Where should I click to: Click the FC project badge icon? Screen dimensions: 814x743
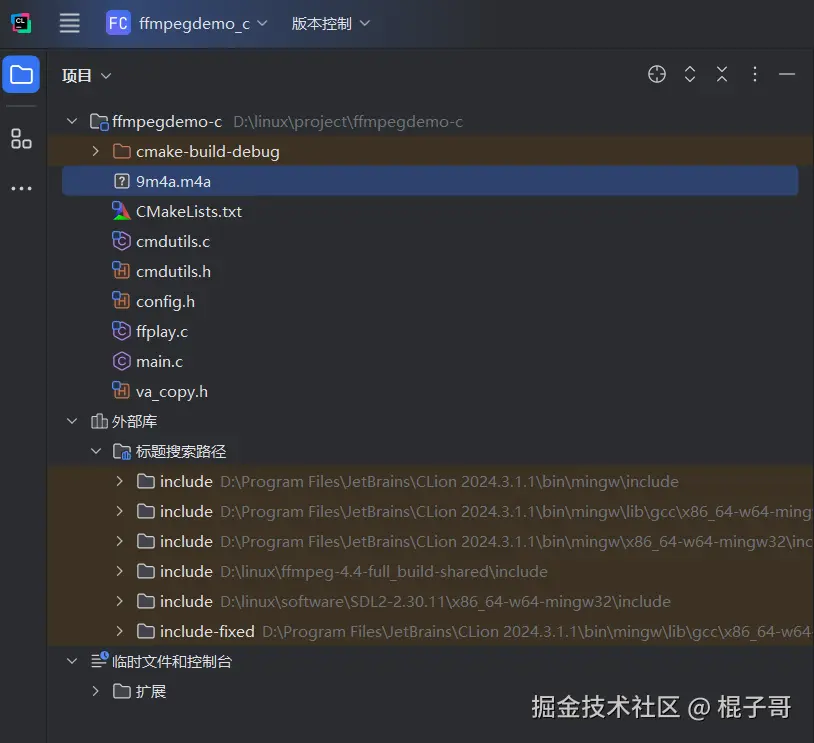(x=118, y=23)
